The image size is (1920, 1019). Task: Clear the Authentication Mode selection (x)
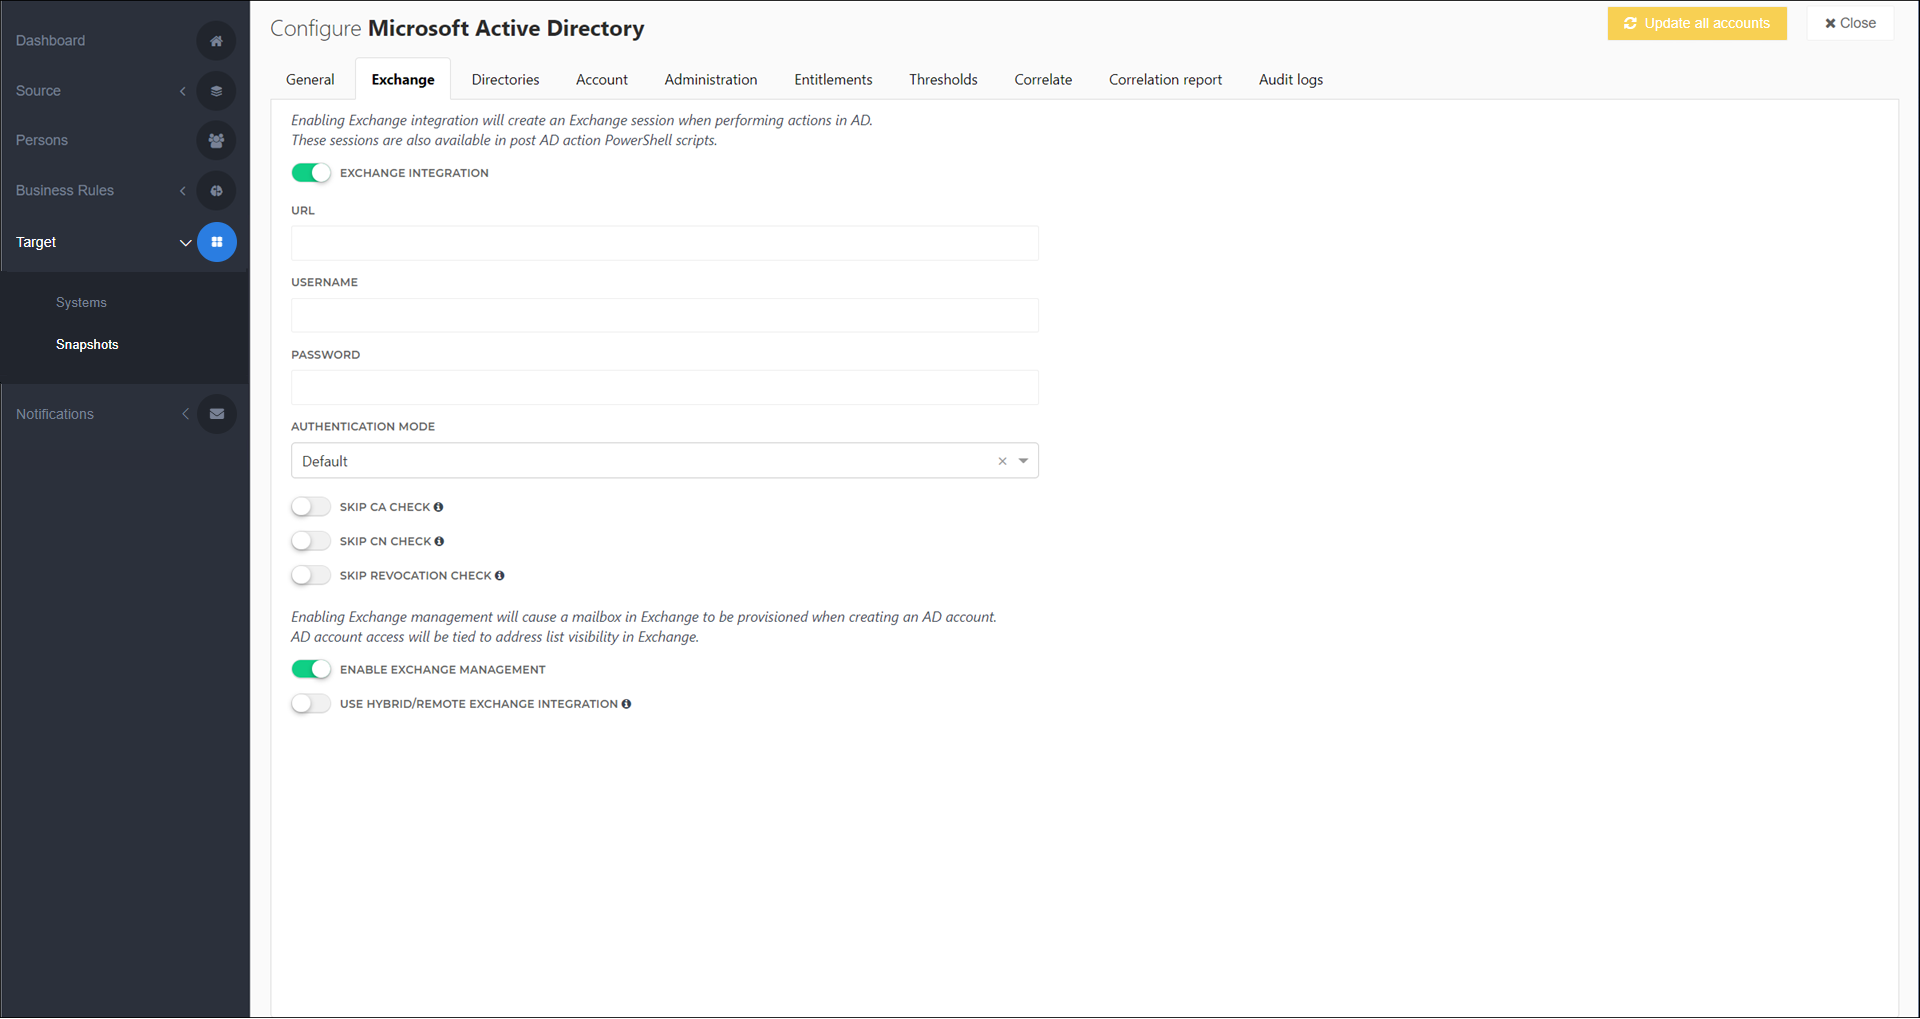pyautogui.click(x=1002, y=461)
